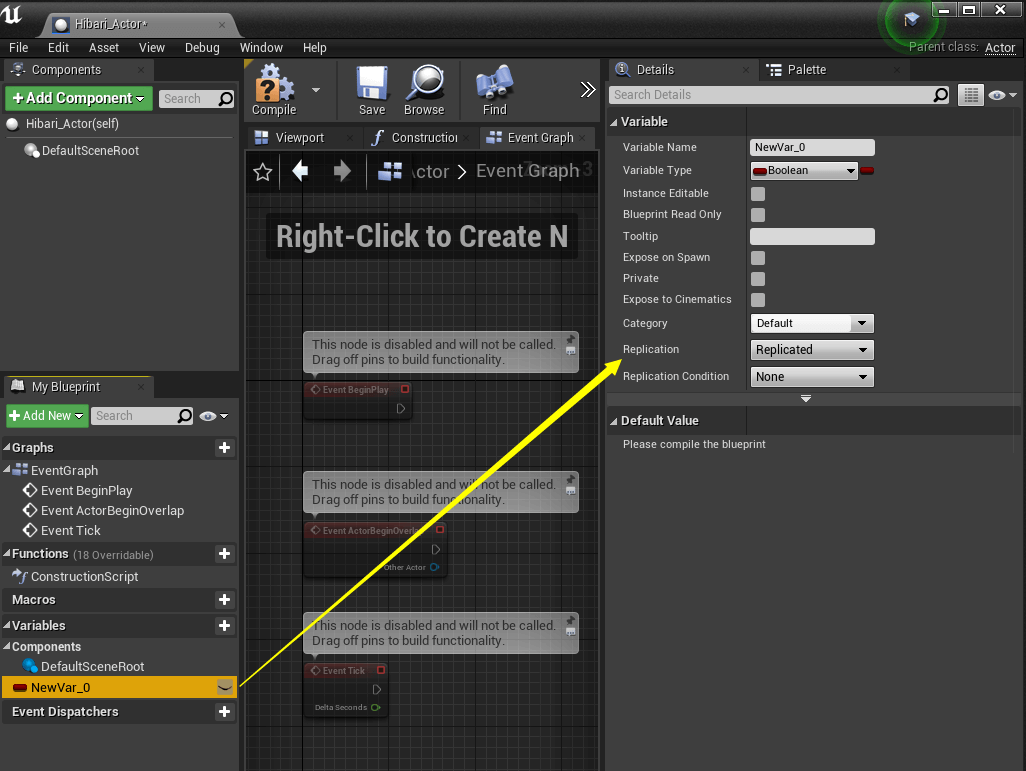
Task: Go forward with the right arrow
Action: (342, 171)
